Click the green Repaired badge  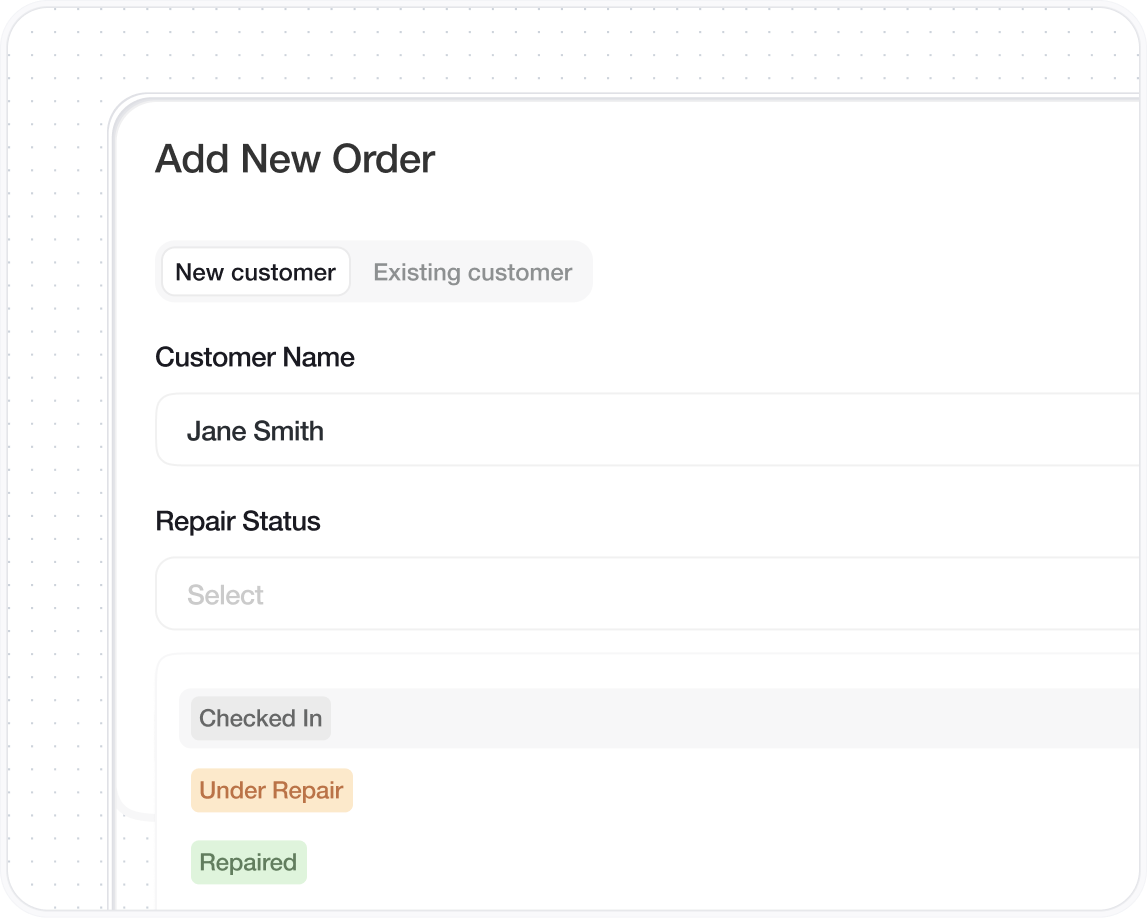coord(248,862)
